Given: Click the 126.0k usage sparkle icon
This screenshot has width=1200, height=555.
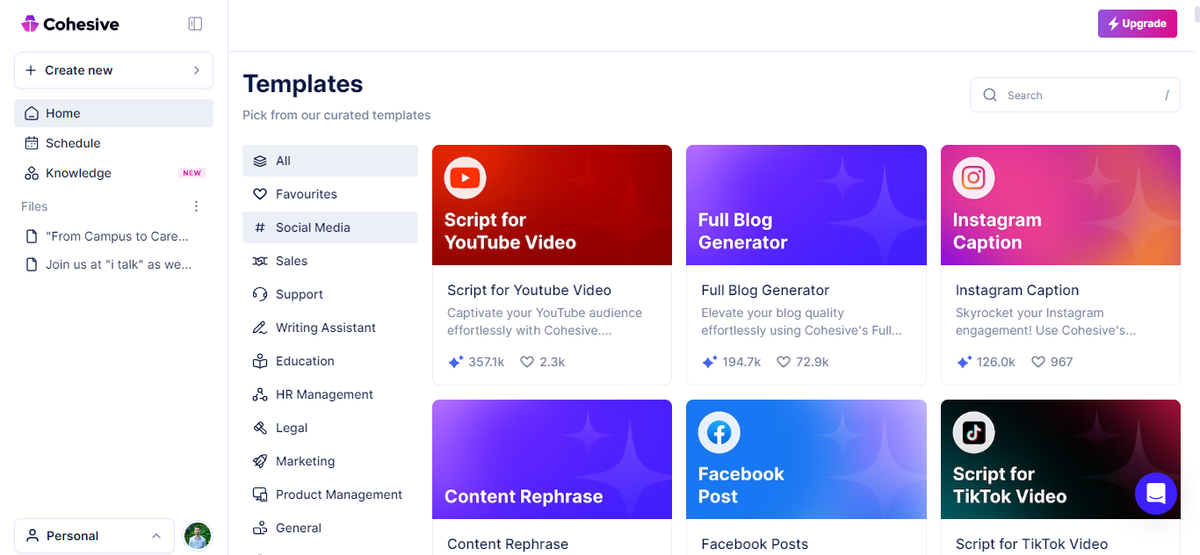Looking at the screenshot, I should coord(964,362).
